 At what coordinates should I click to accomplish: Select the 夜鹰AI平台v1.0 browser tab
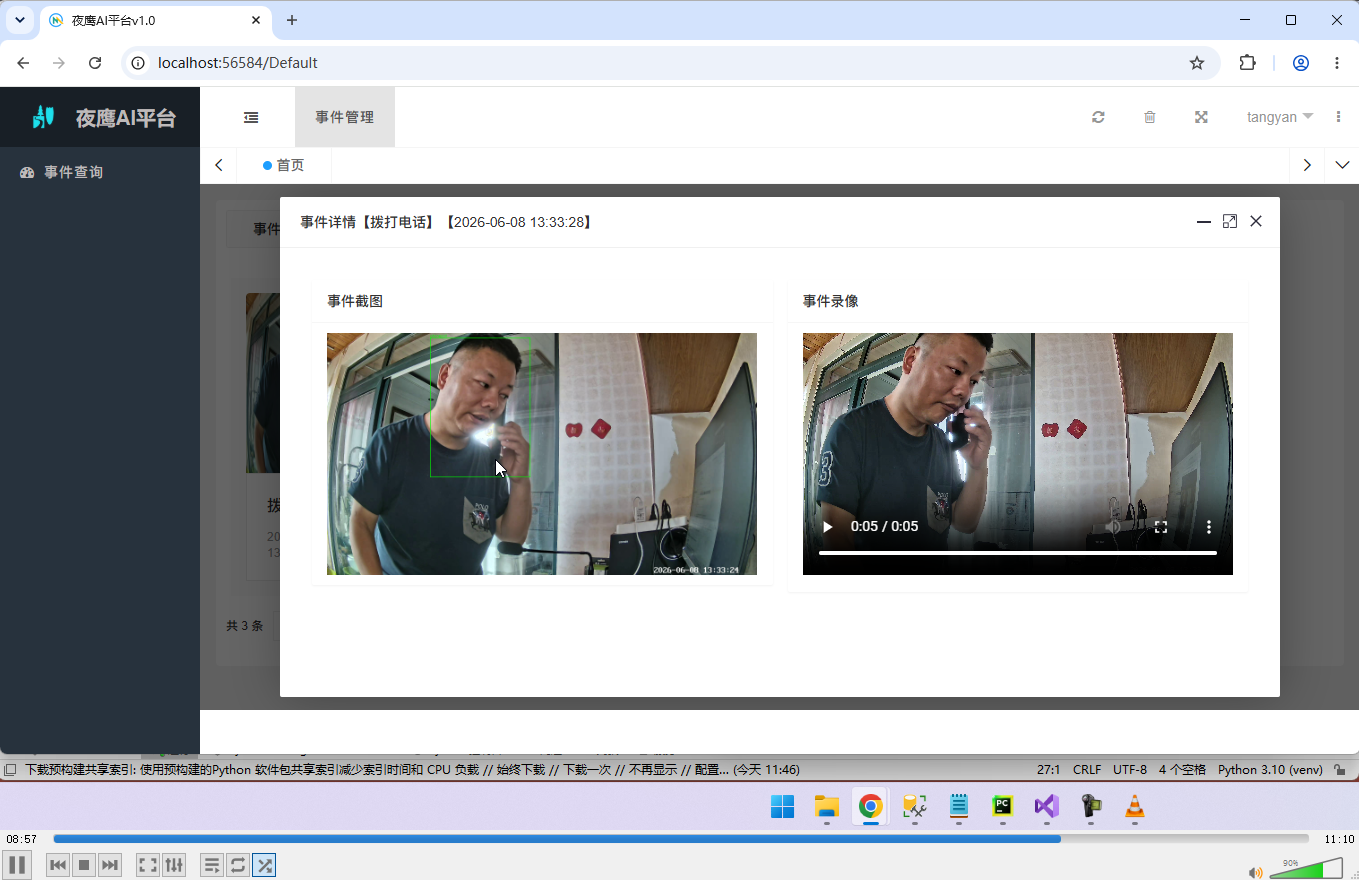pyautogui.click(x=157, y=20)
